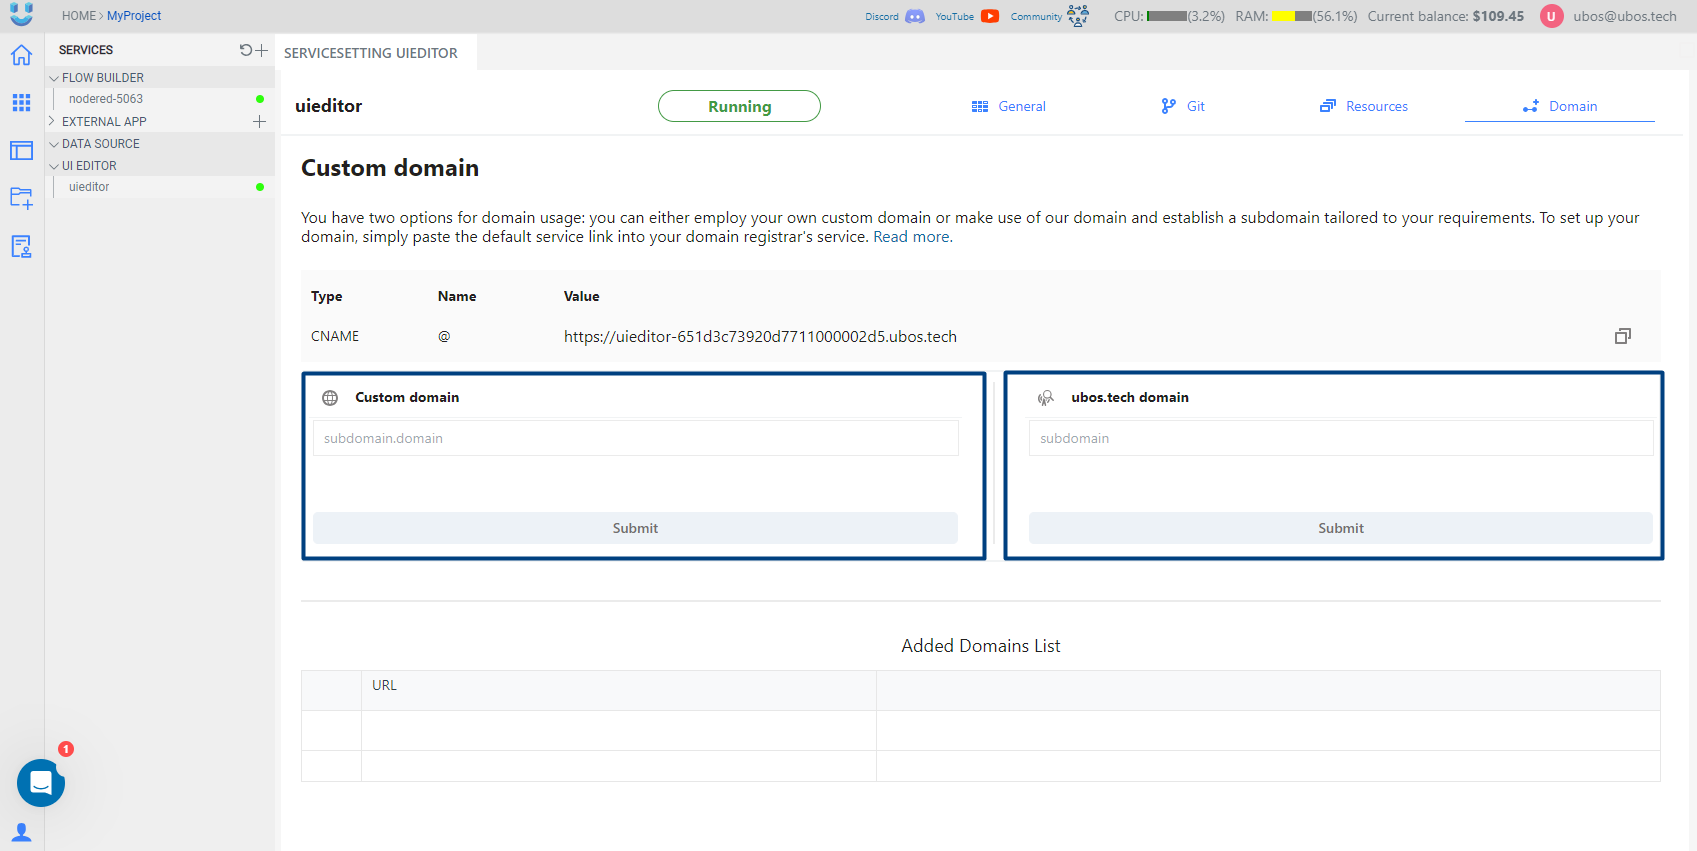Select the ServiceSetting UIEditor tab
Image resolution: width=1697 pixels, height=851 pixels.
point(371,53)
